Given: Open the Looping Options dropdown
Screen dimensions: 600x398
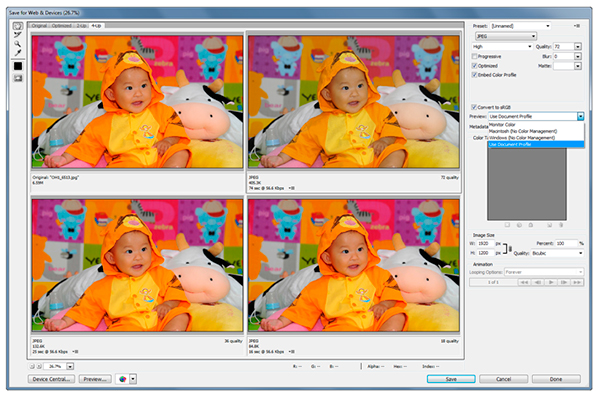Looking at the screenshot, I should 544,272.
